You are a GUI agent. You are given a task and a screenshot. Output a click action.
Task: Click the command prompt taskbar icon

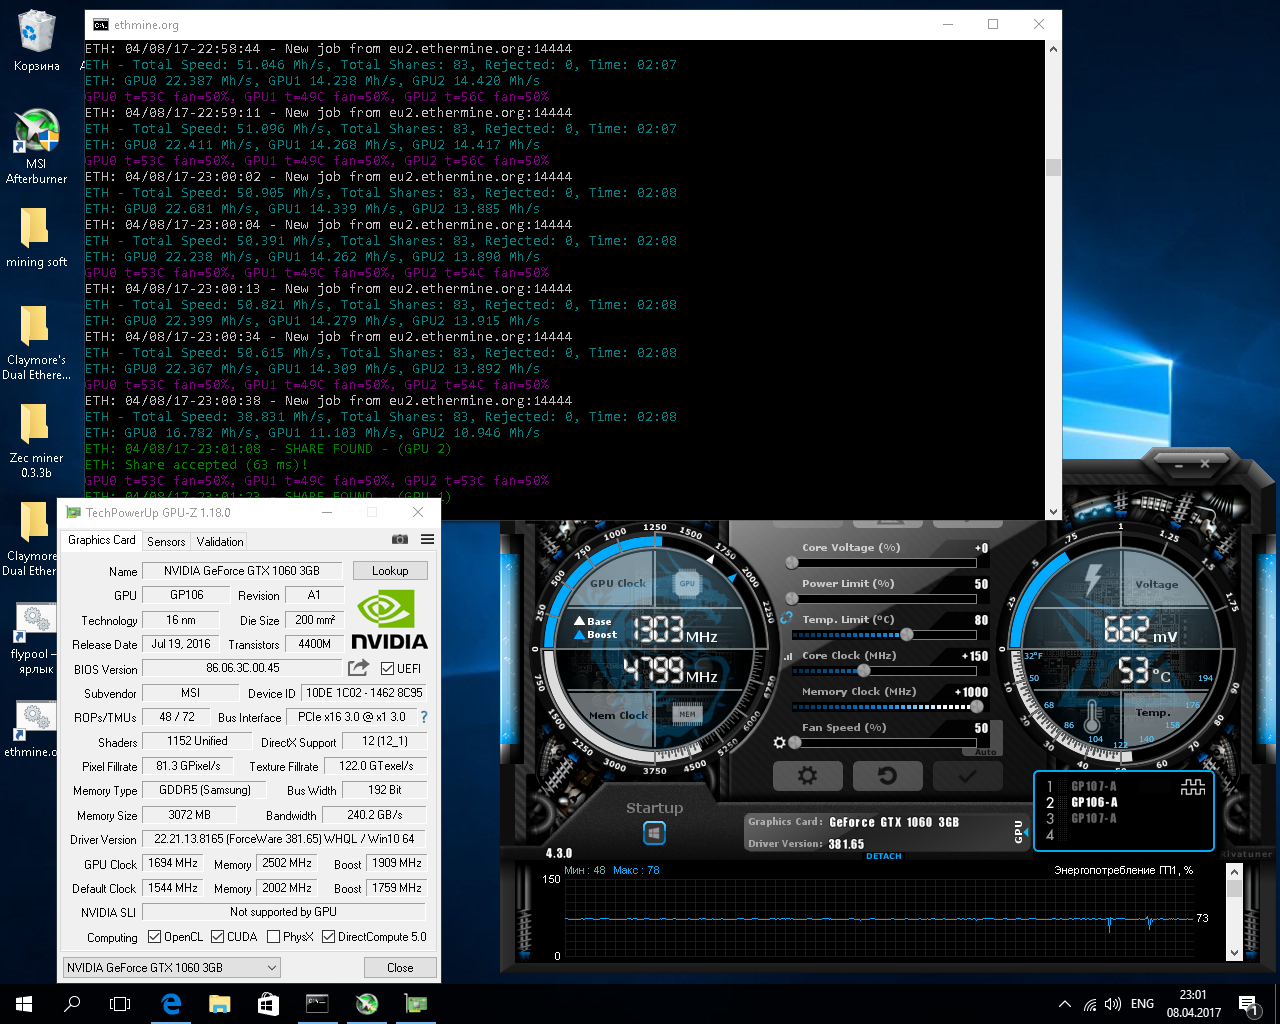pyautogui.click(x=317, y=1004)
